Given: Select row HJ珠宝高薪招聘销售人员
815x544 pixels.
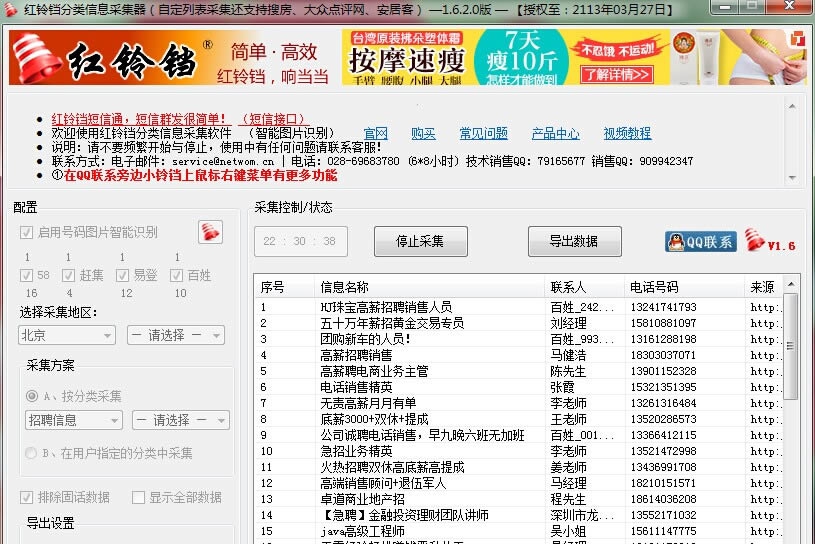Looking at the screenshot, I should point(518,307).
